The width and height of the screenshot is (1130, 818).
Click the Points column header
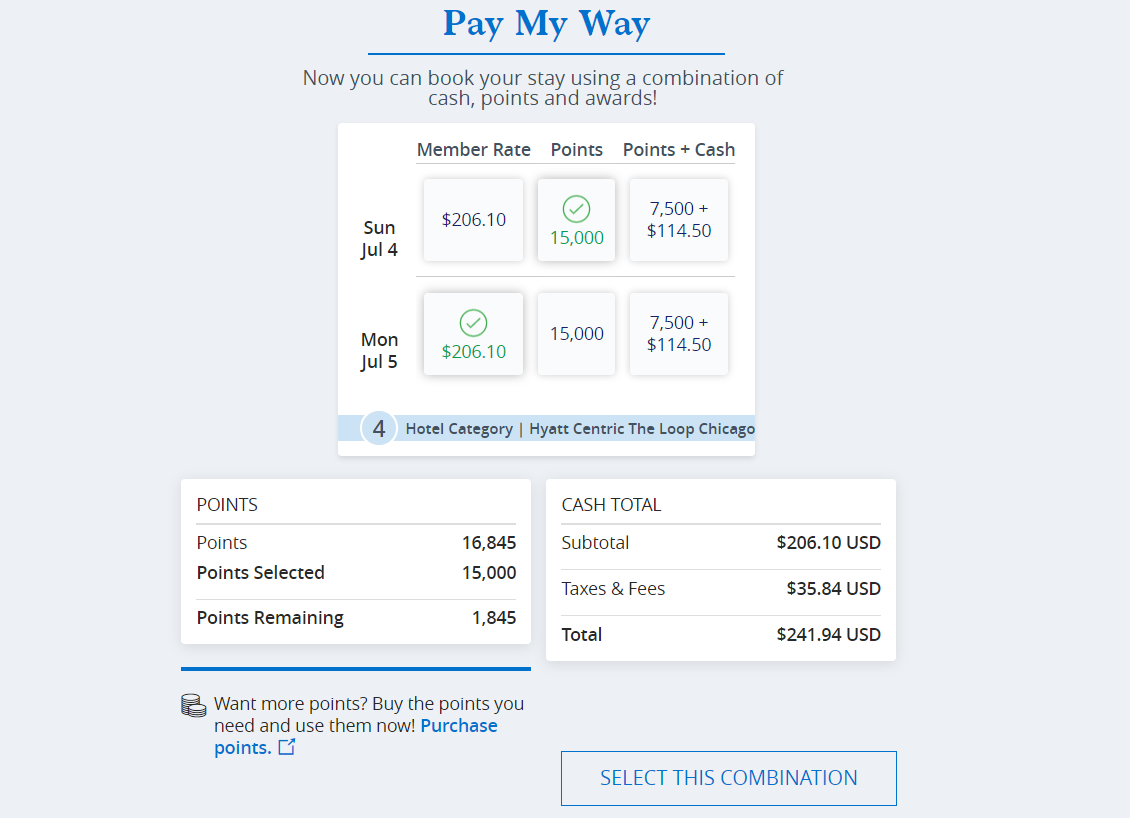point(577,149)
